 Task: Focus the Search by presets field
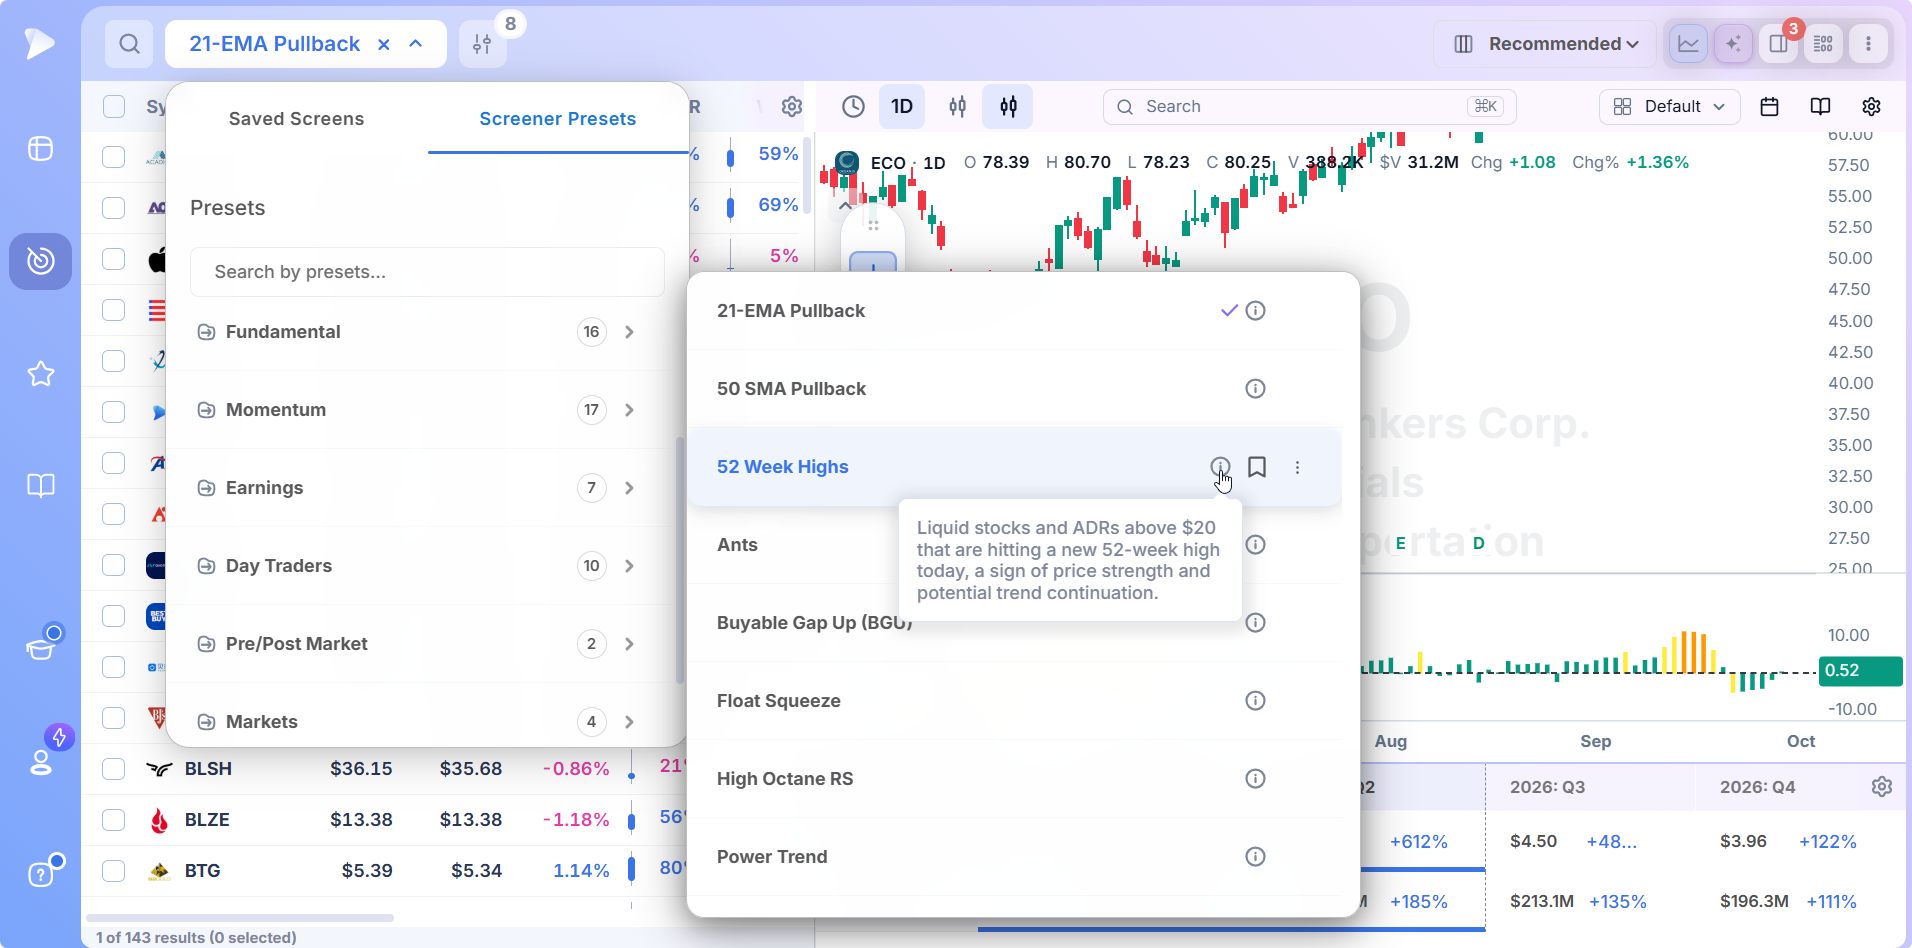point(427,272)
